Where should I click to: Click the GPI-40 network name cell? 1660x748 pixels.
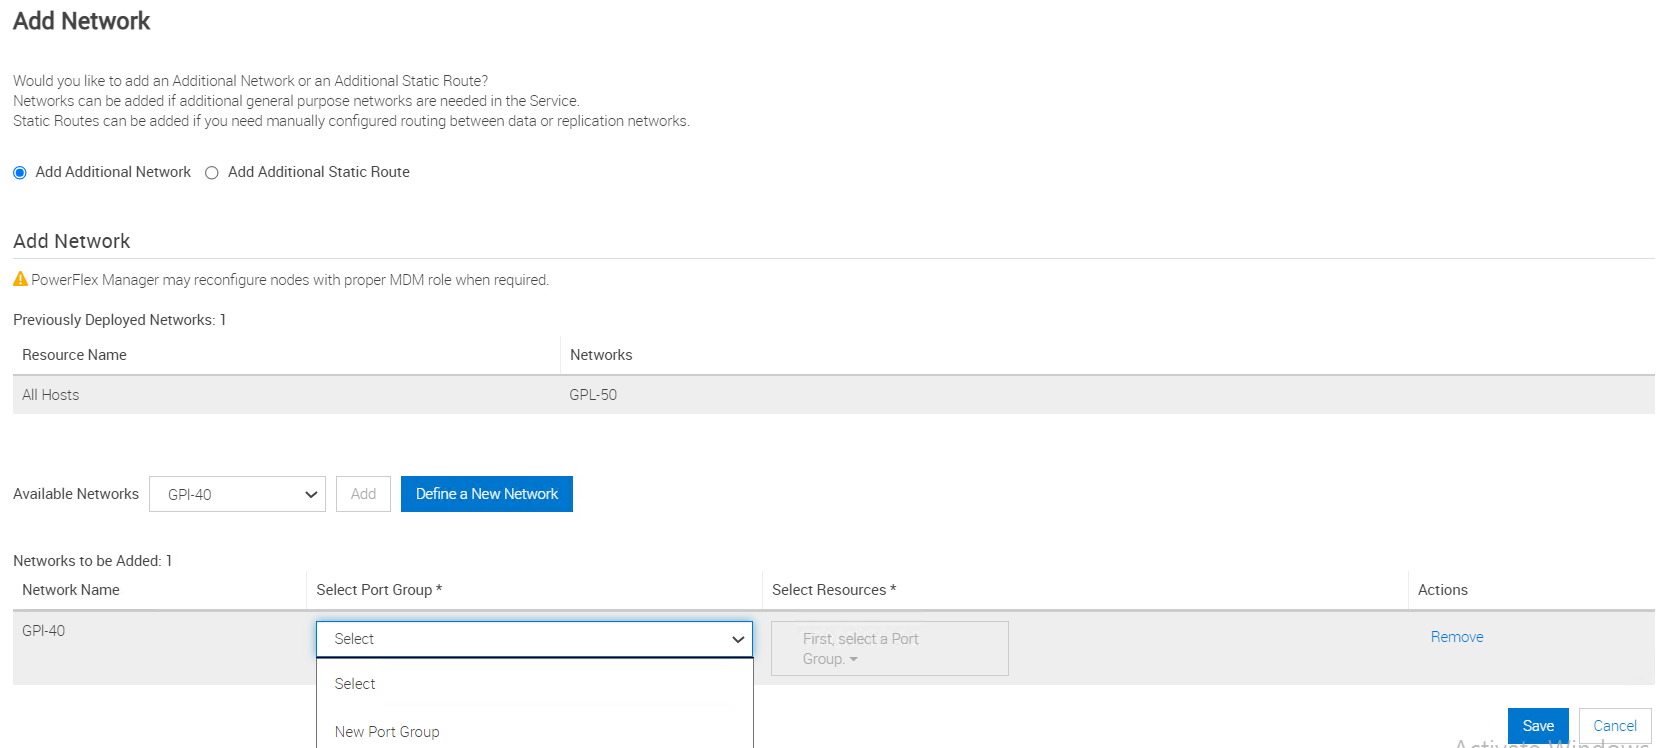pyautogui.click(x=44, y=631)
